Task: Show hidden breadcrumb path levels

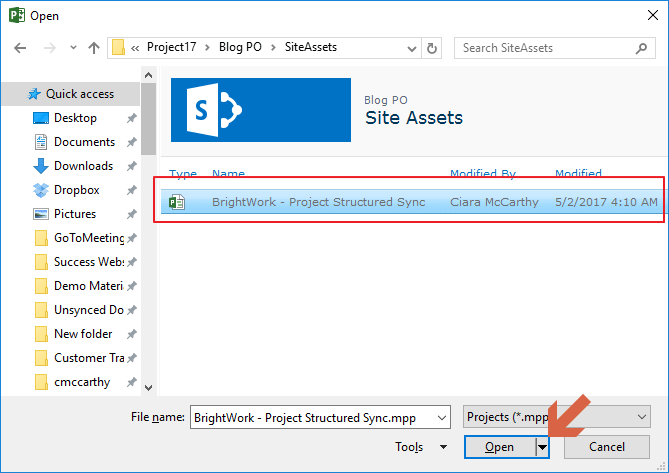Action: 135,48
